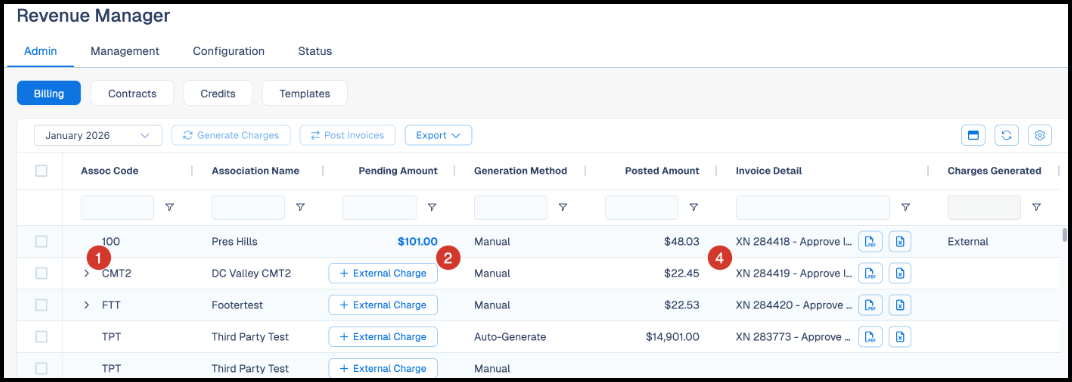Select the Credits sub-tab

[218, 94]
